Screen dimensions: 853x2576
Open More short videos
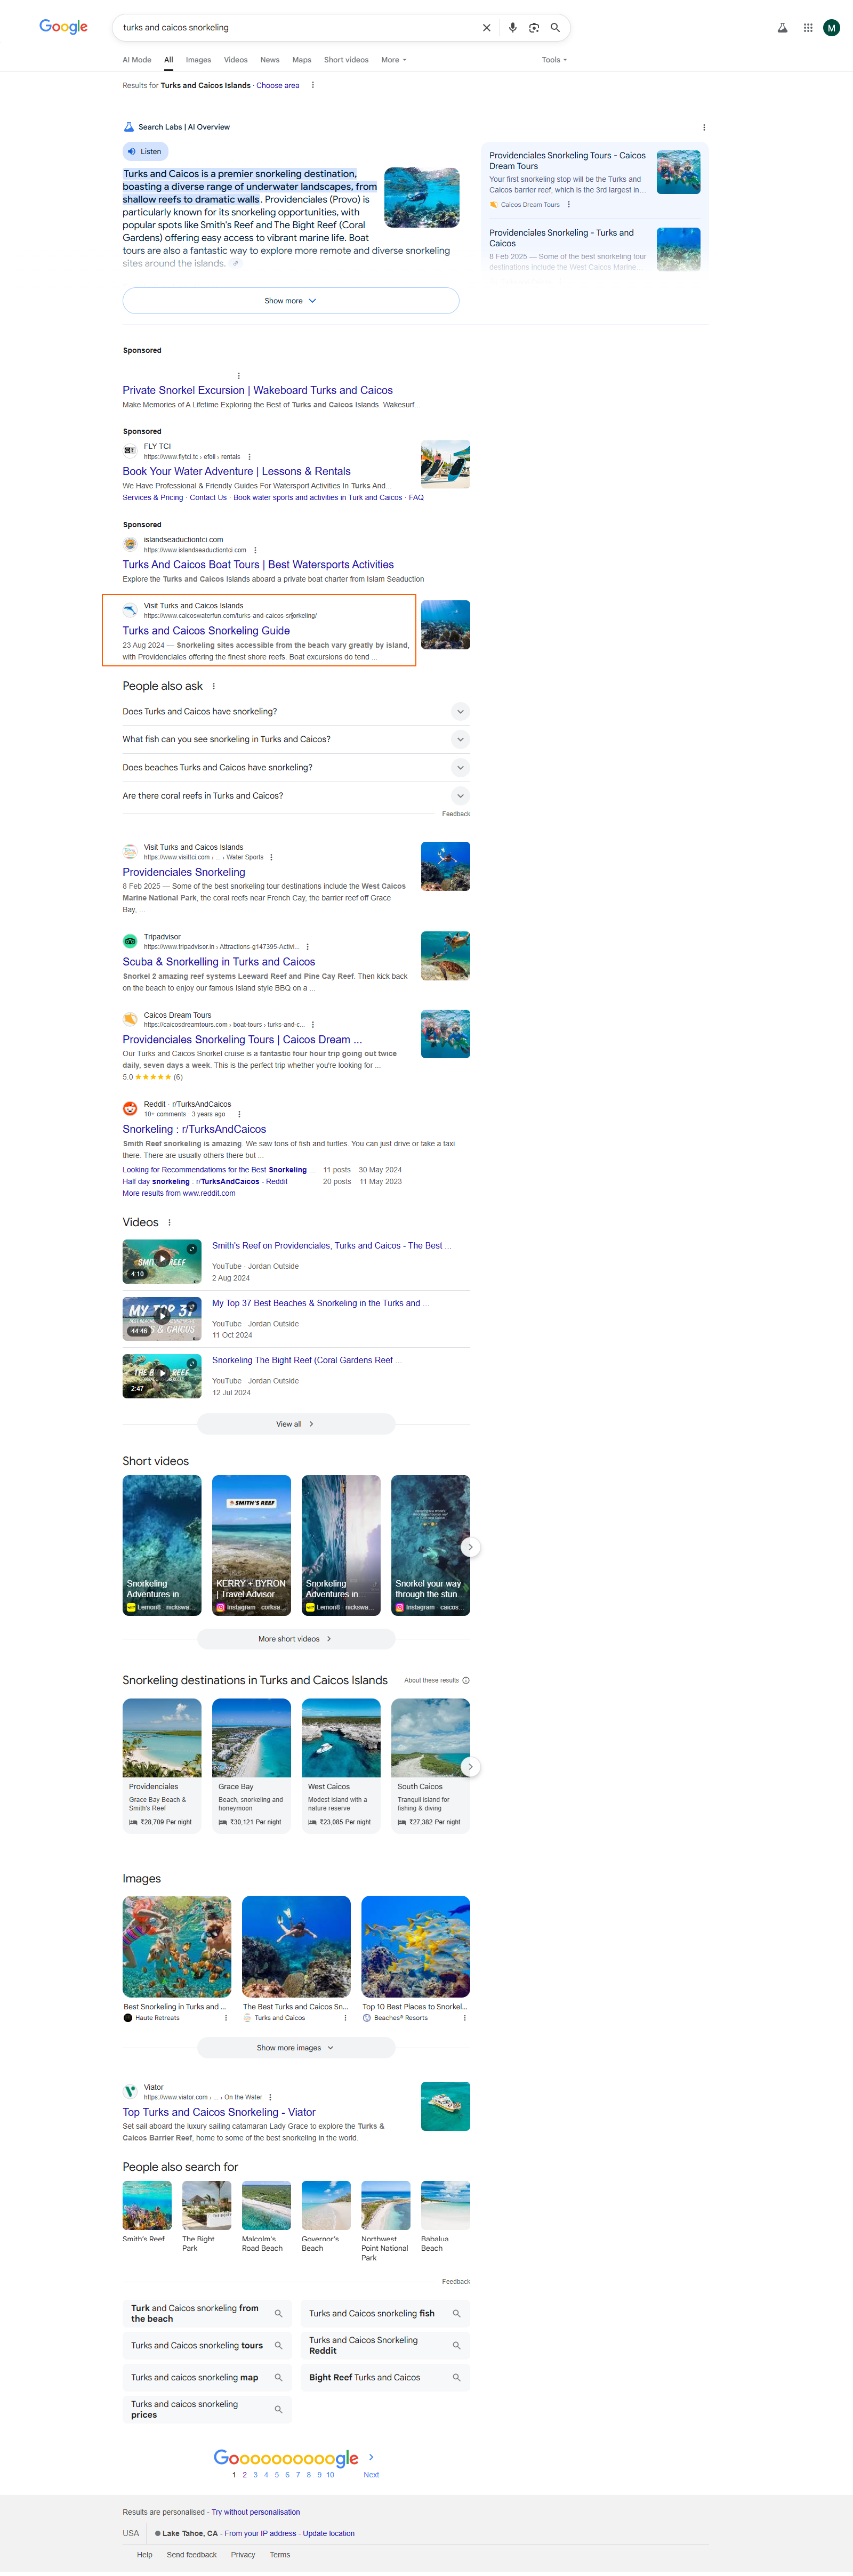[296, 1639]
